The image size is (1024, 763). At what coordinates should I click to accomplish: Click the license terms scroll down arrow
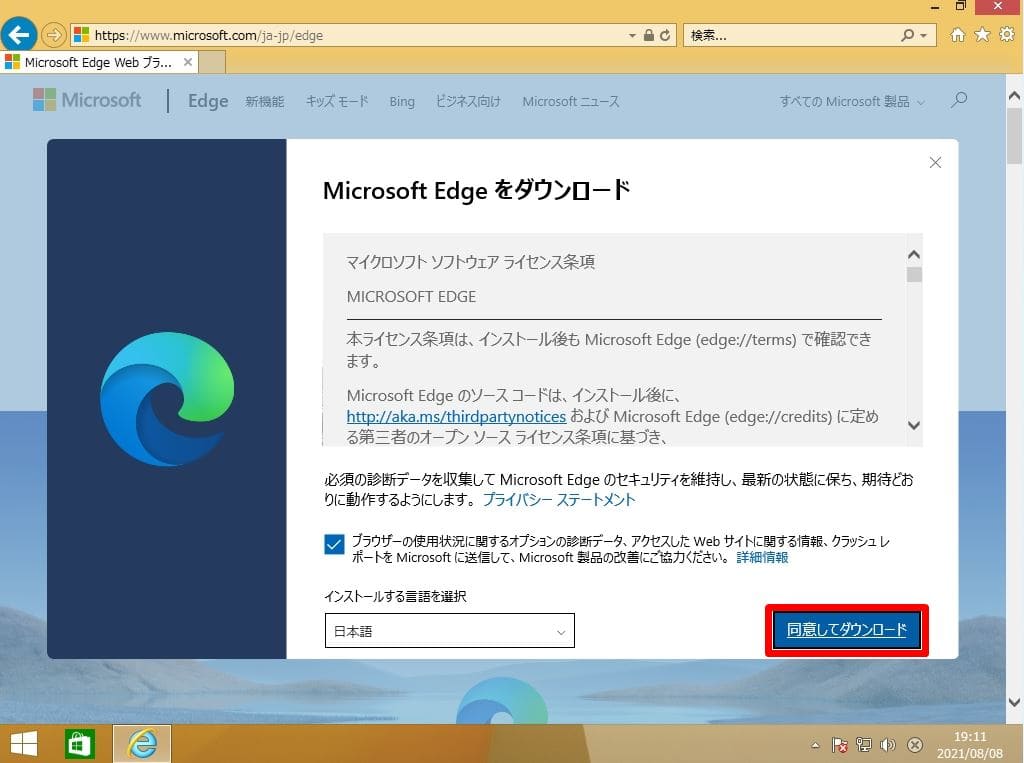pos(914,425)
